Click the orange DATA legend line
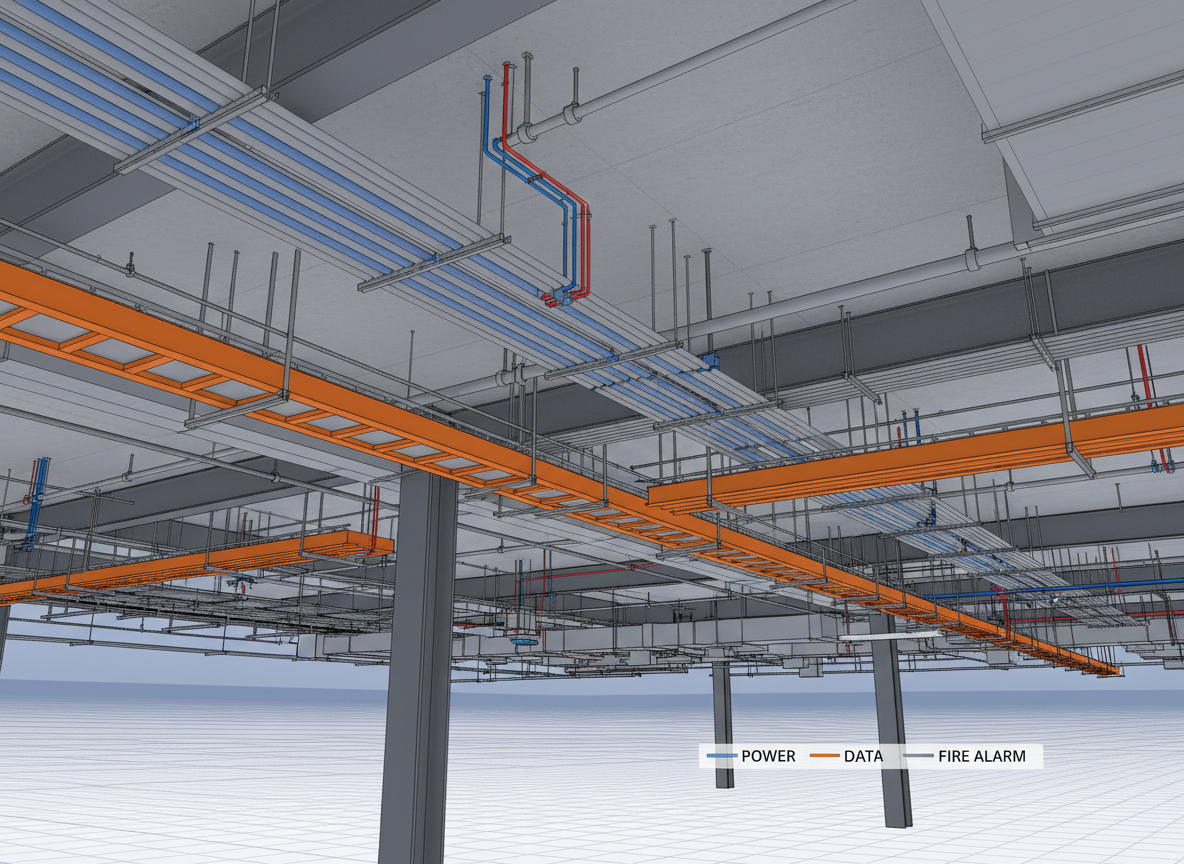This screenshot has height=864, width=1184. point(825,756)
